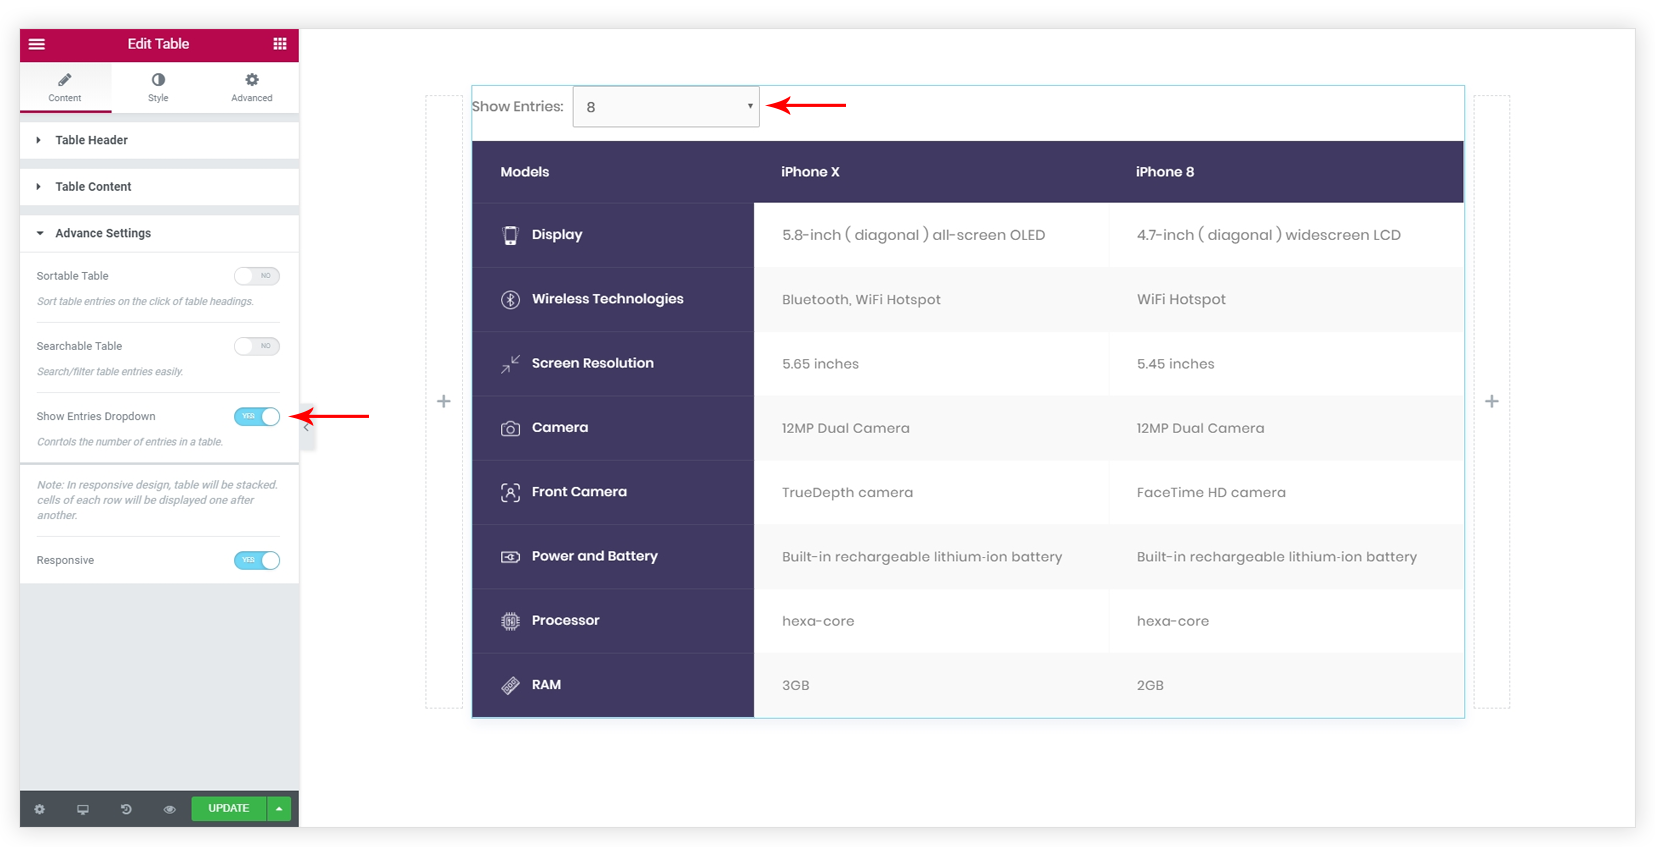Screen dimensions: 1655x847
Task: Click the Screen Resolution arrows icon
Action: [x=510, y=364]
